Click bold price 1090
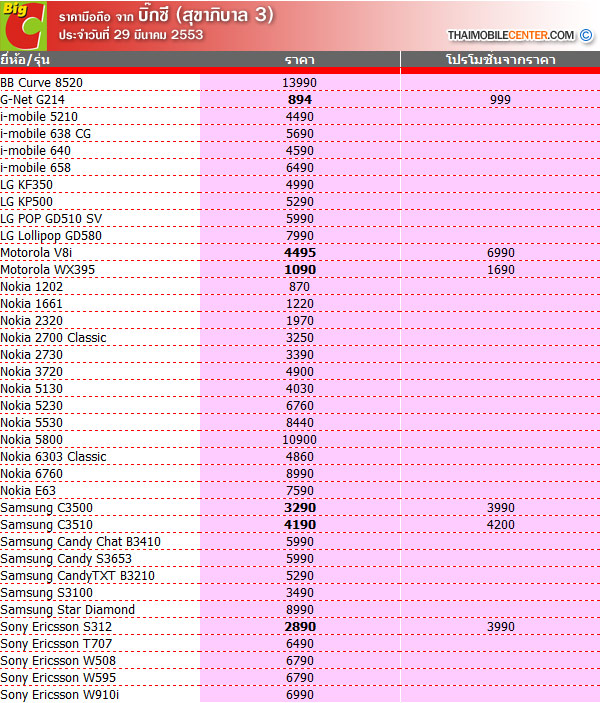600x703 pixels. [x=300, y=270]
